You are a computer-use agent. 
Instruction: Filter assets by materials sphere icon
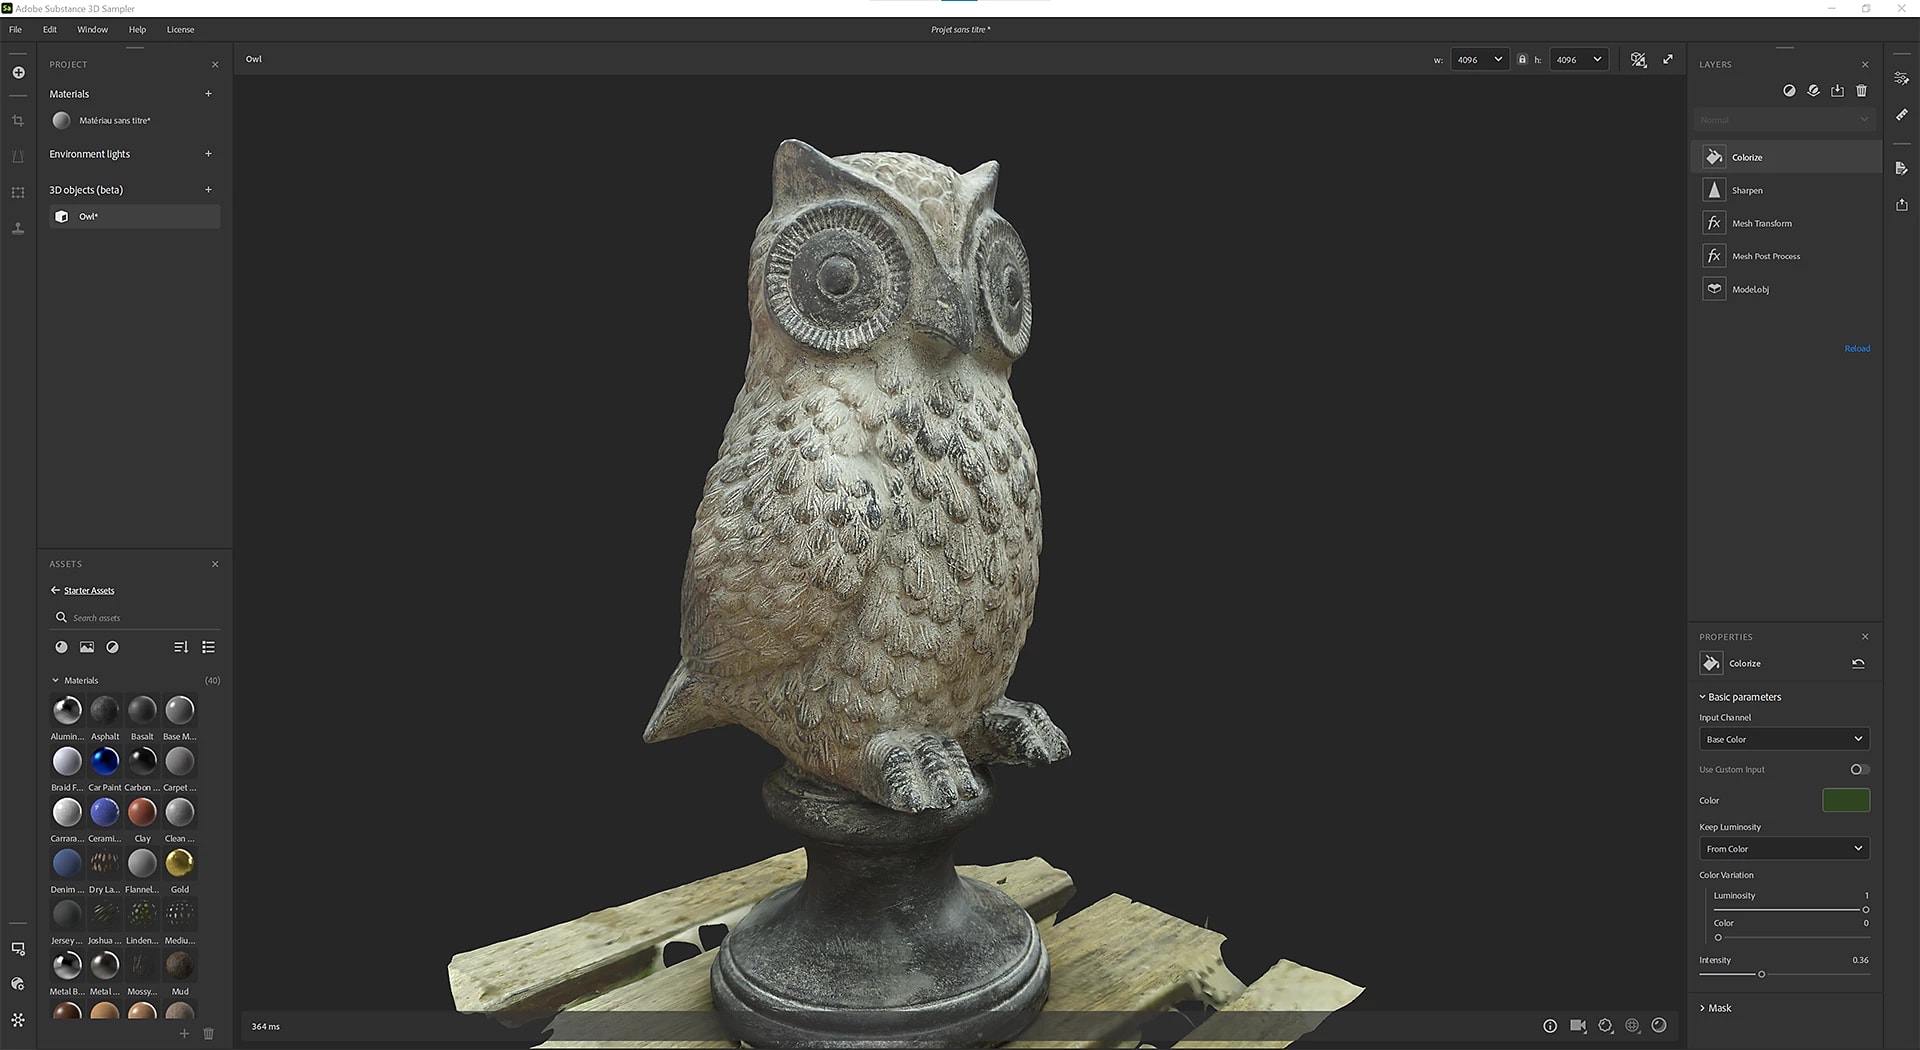pos(61,647)
